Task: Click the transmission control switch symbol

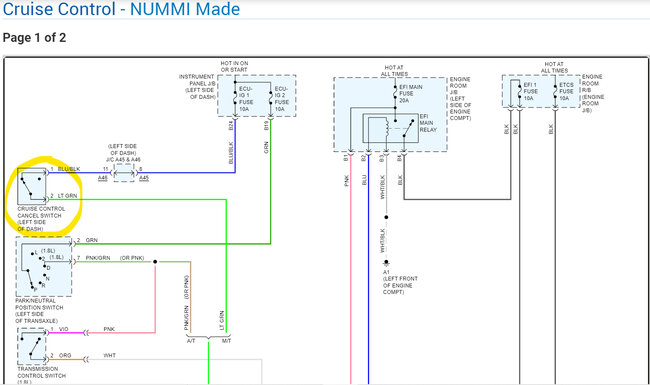Action: point(32,346)
